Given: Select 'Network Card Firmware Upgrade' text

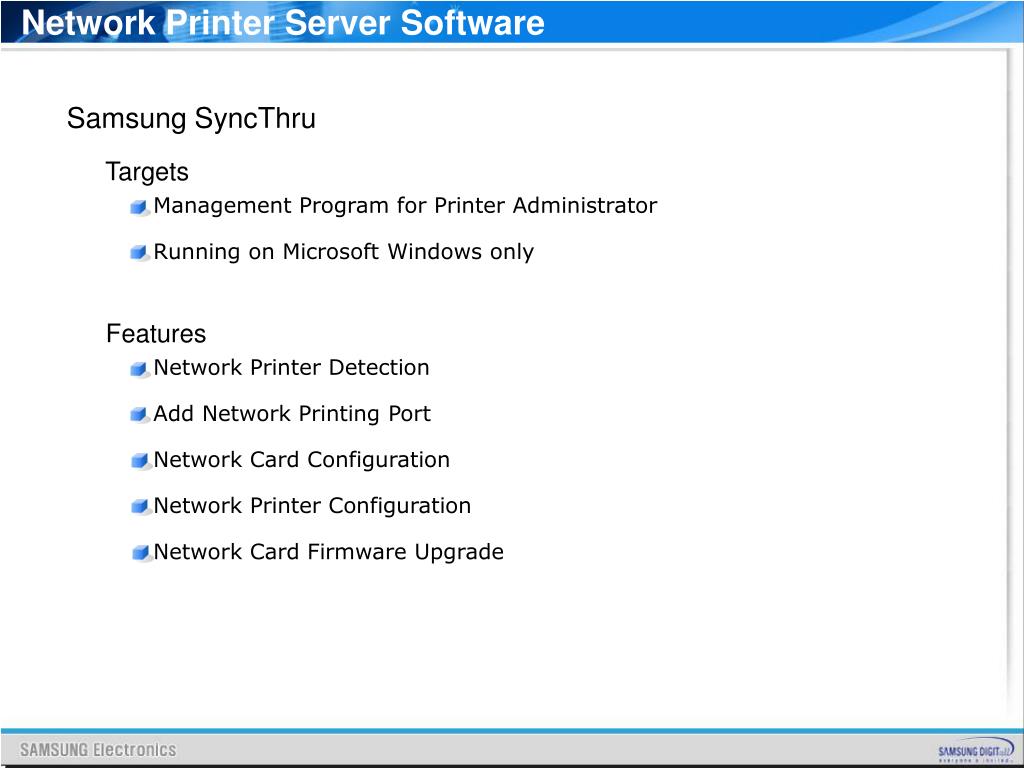Looking at the screenshot, I should click(328, 552).
